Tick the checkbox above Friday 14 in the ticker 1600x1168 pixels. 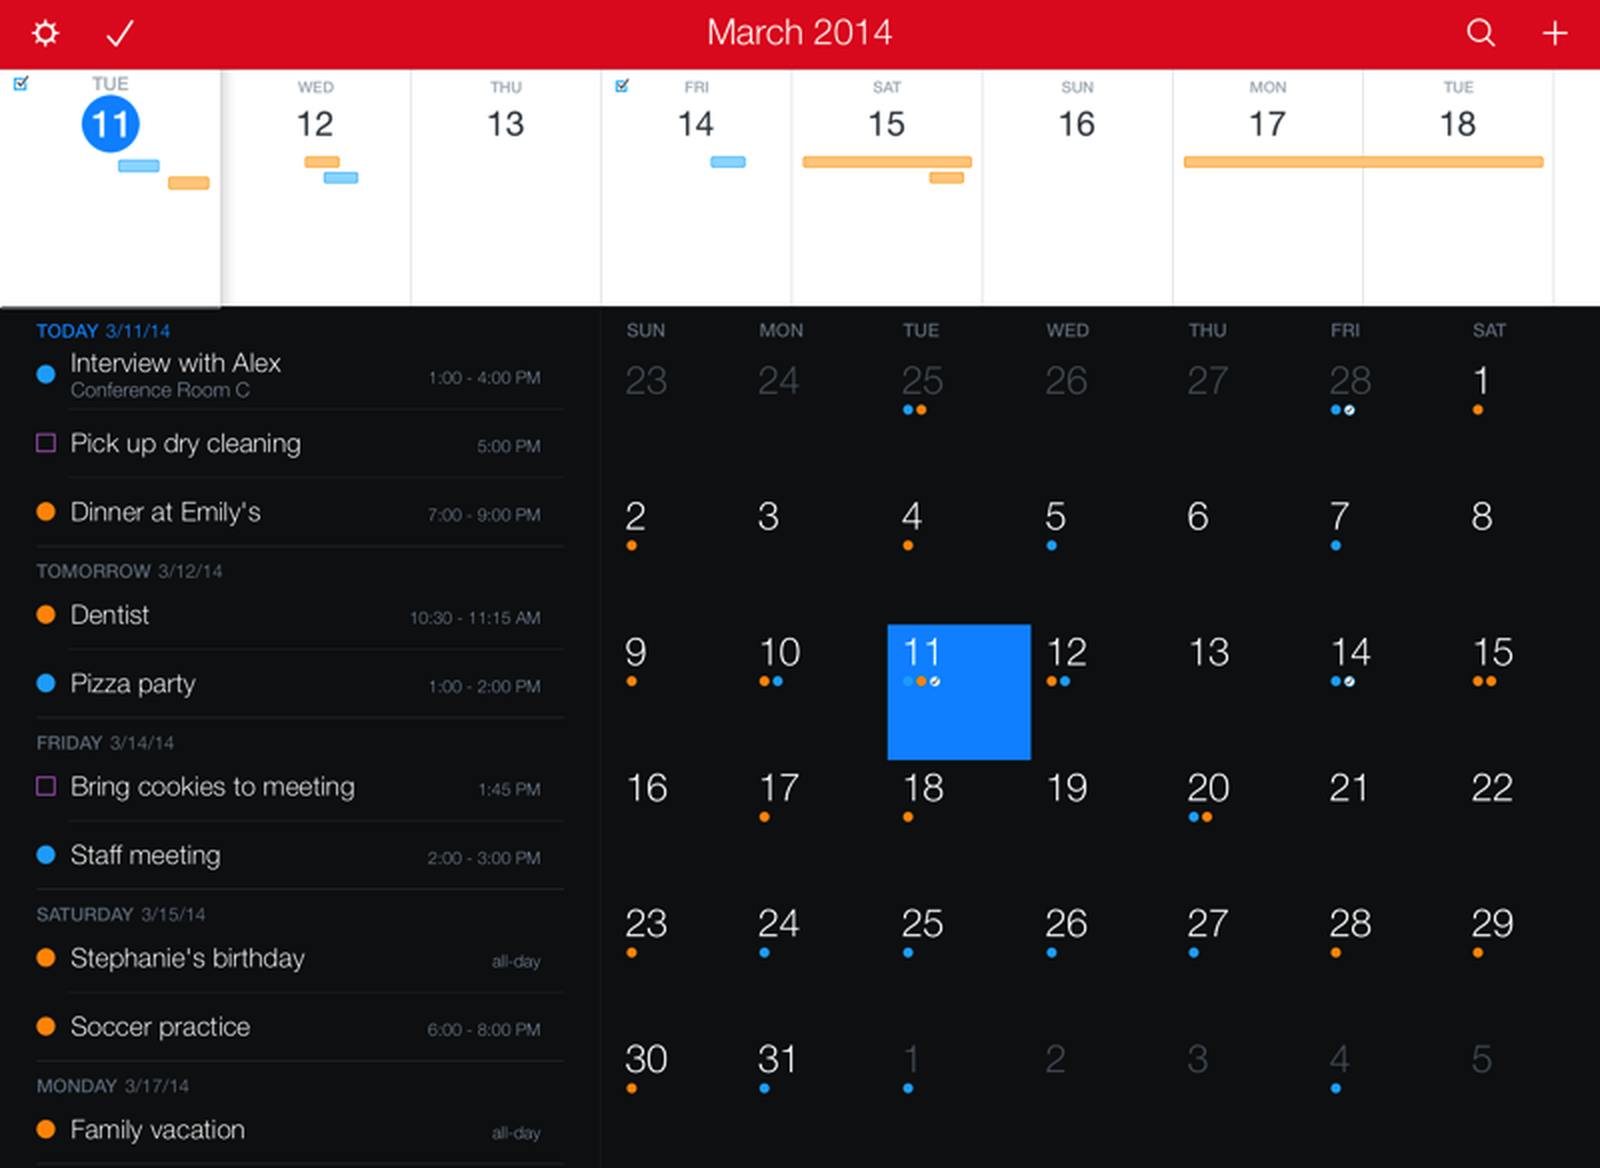(x=623, y=87)
